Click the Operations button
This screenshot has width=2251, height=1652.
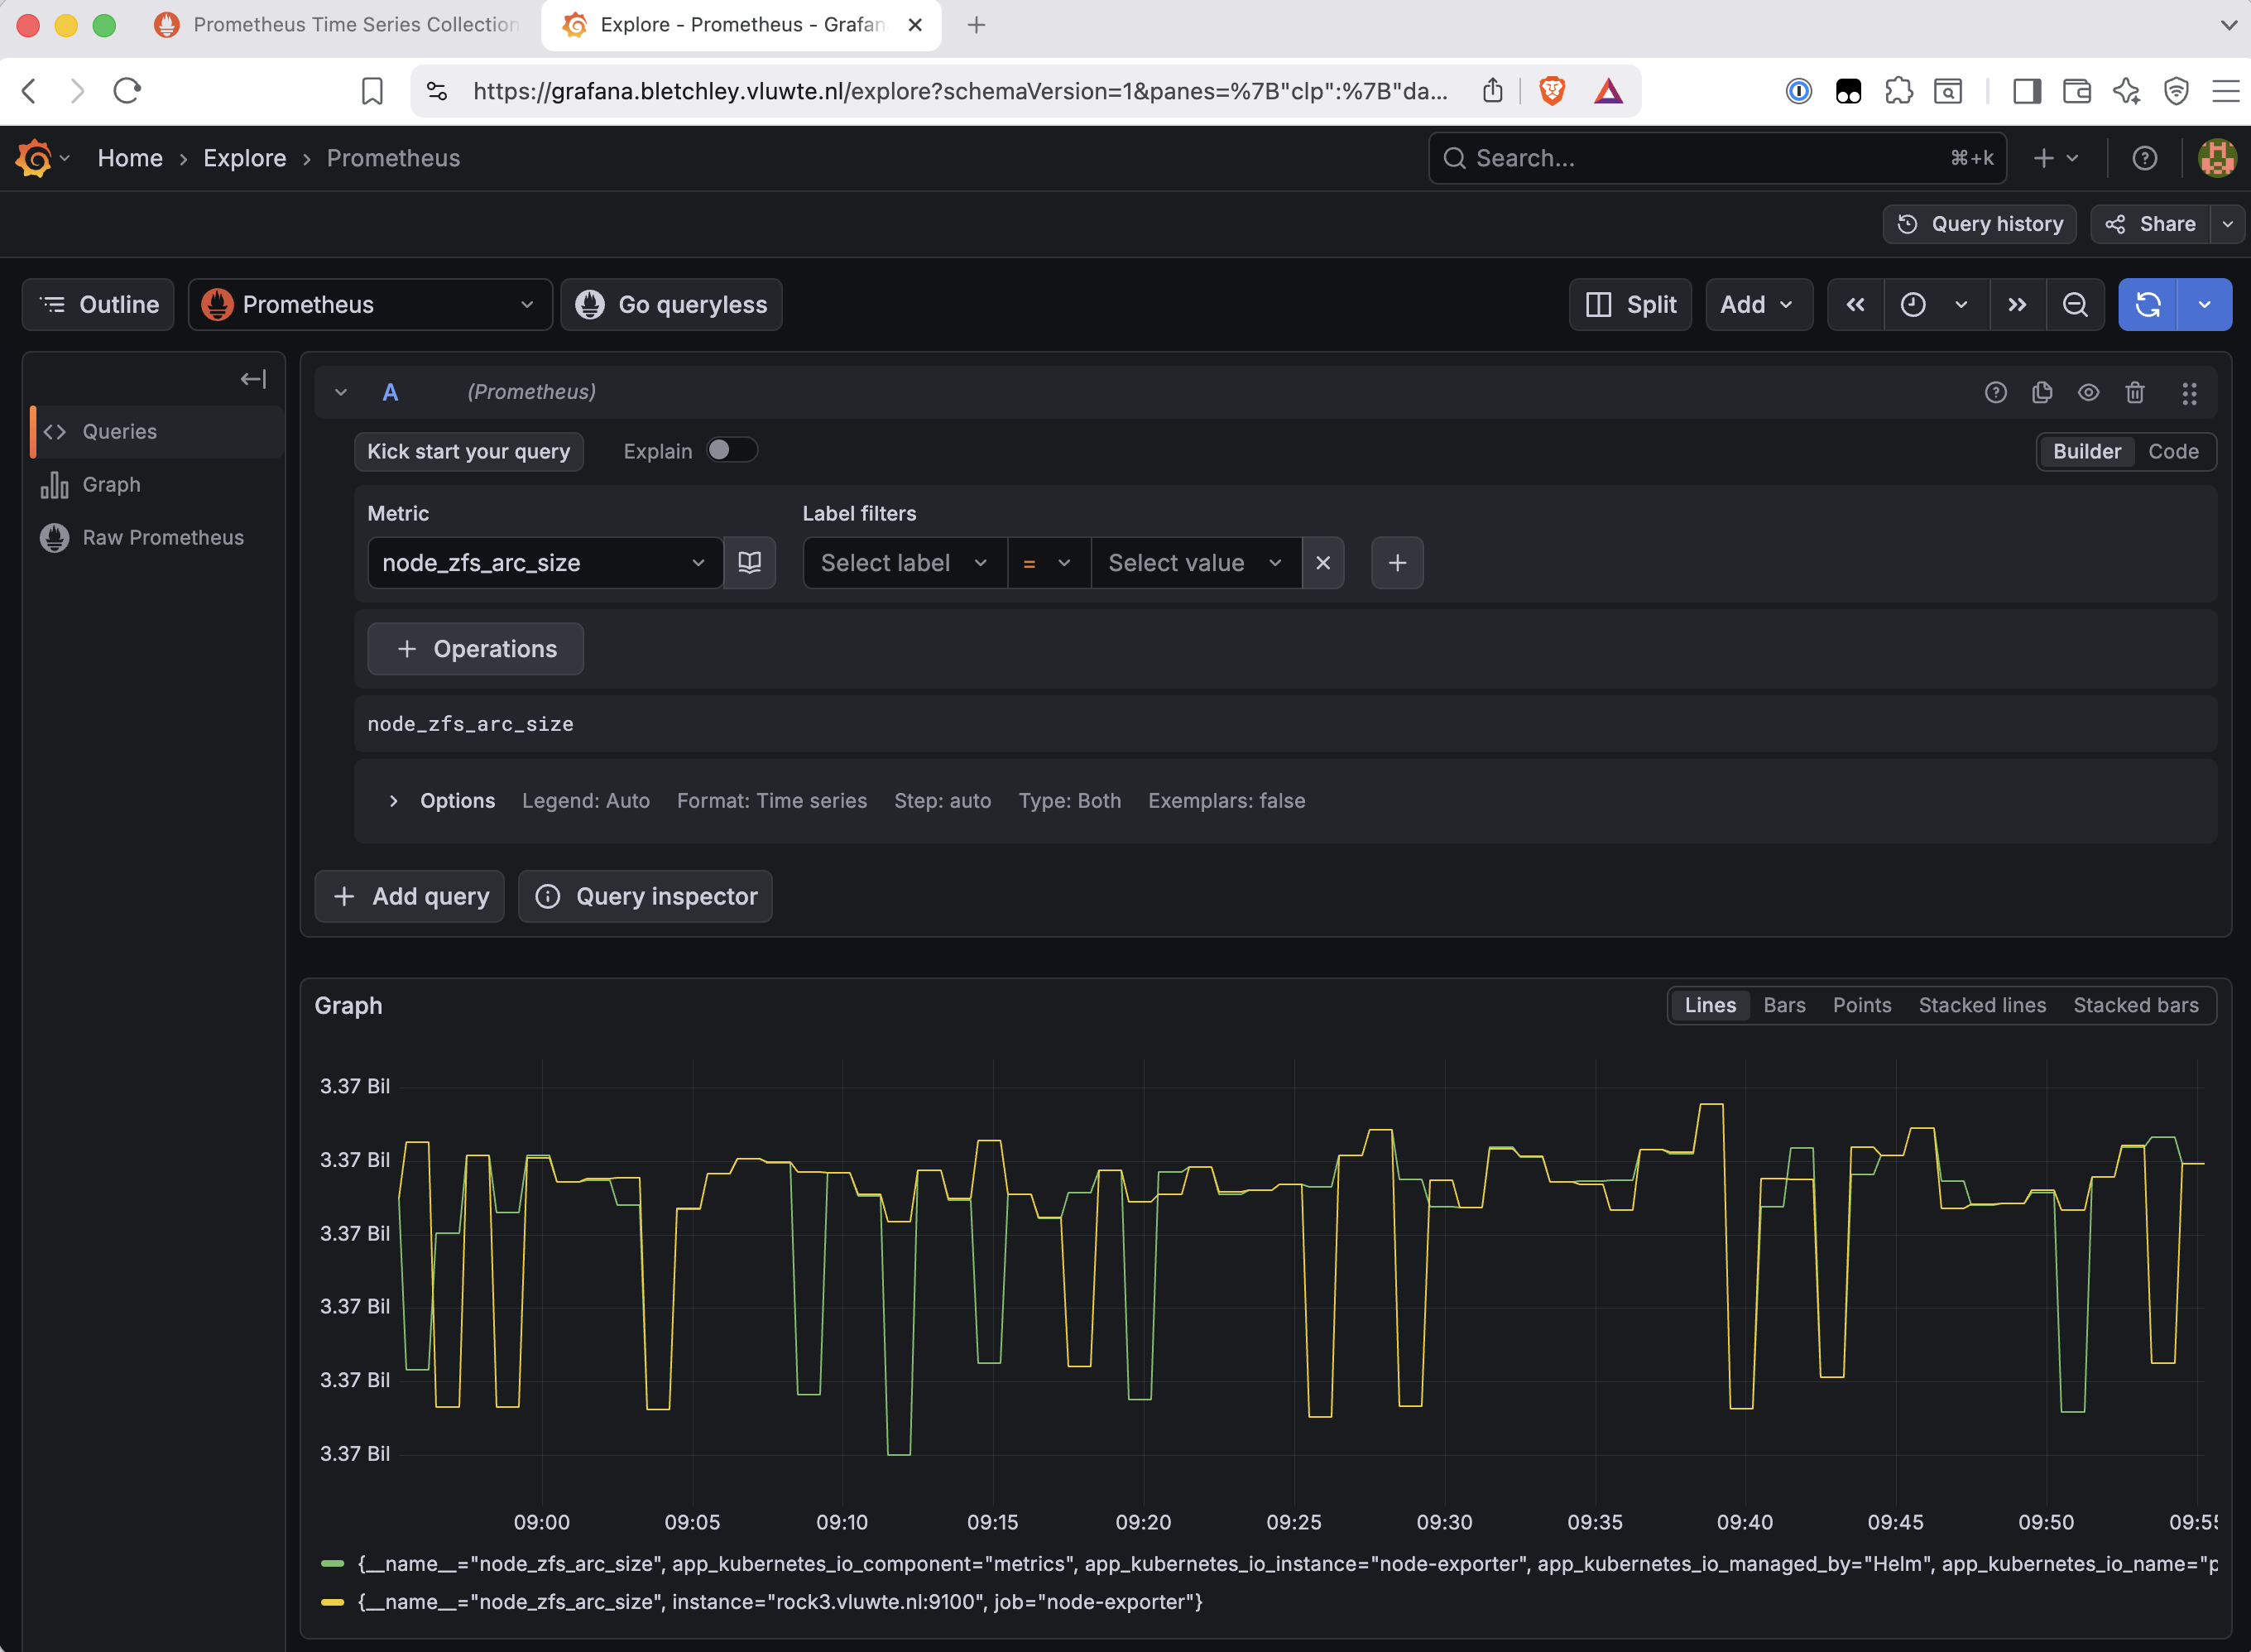476,649
